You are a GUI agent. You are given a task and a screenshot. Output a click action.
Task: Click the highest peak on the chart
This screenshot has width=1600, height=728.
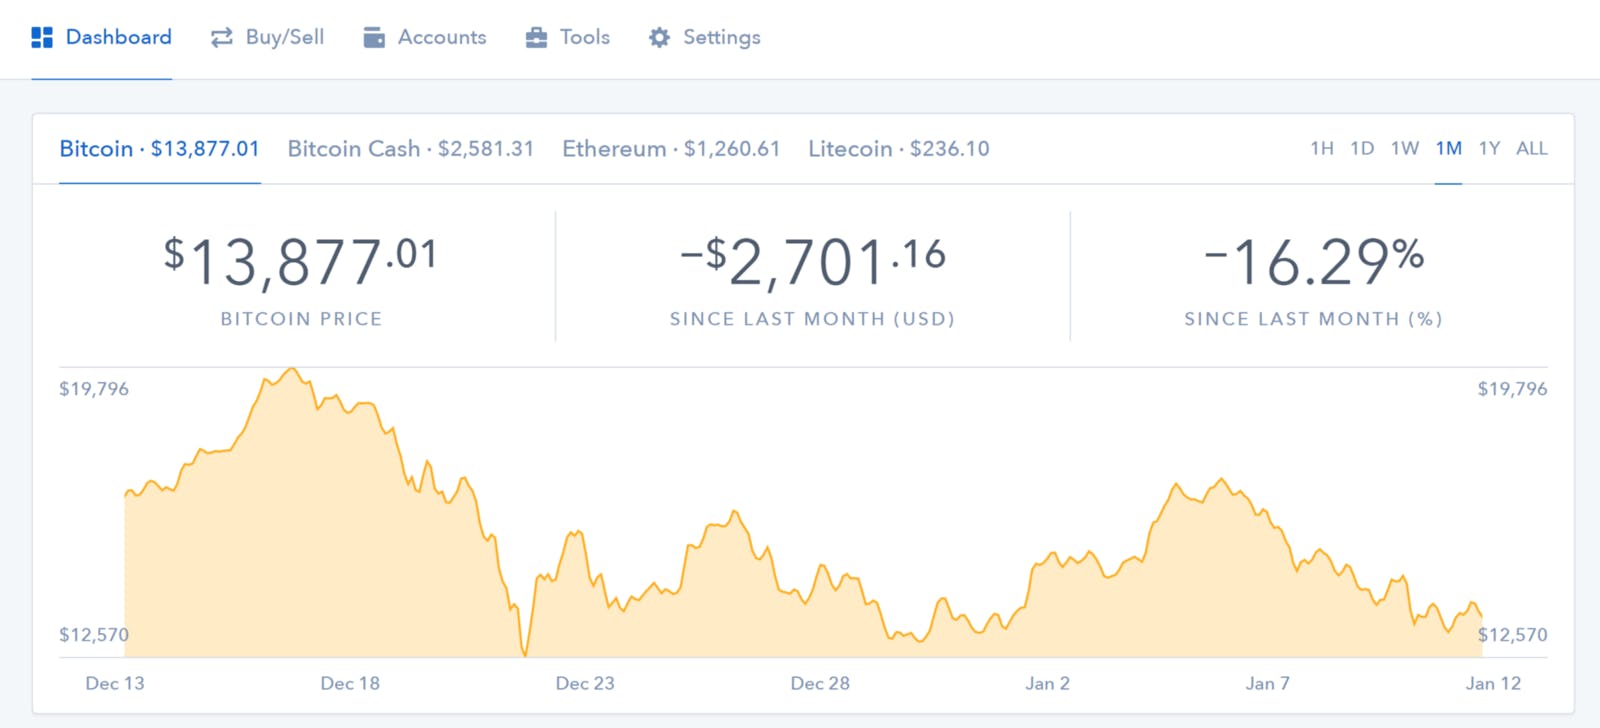(292, 370)
